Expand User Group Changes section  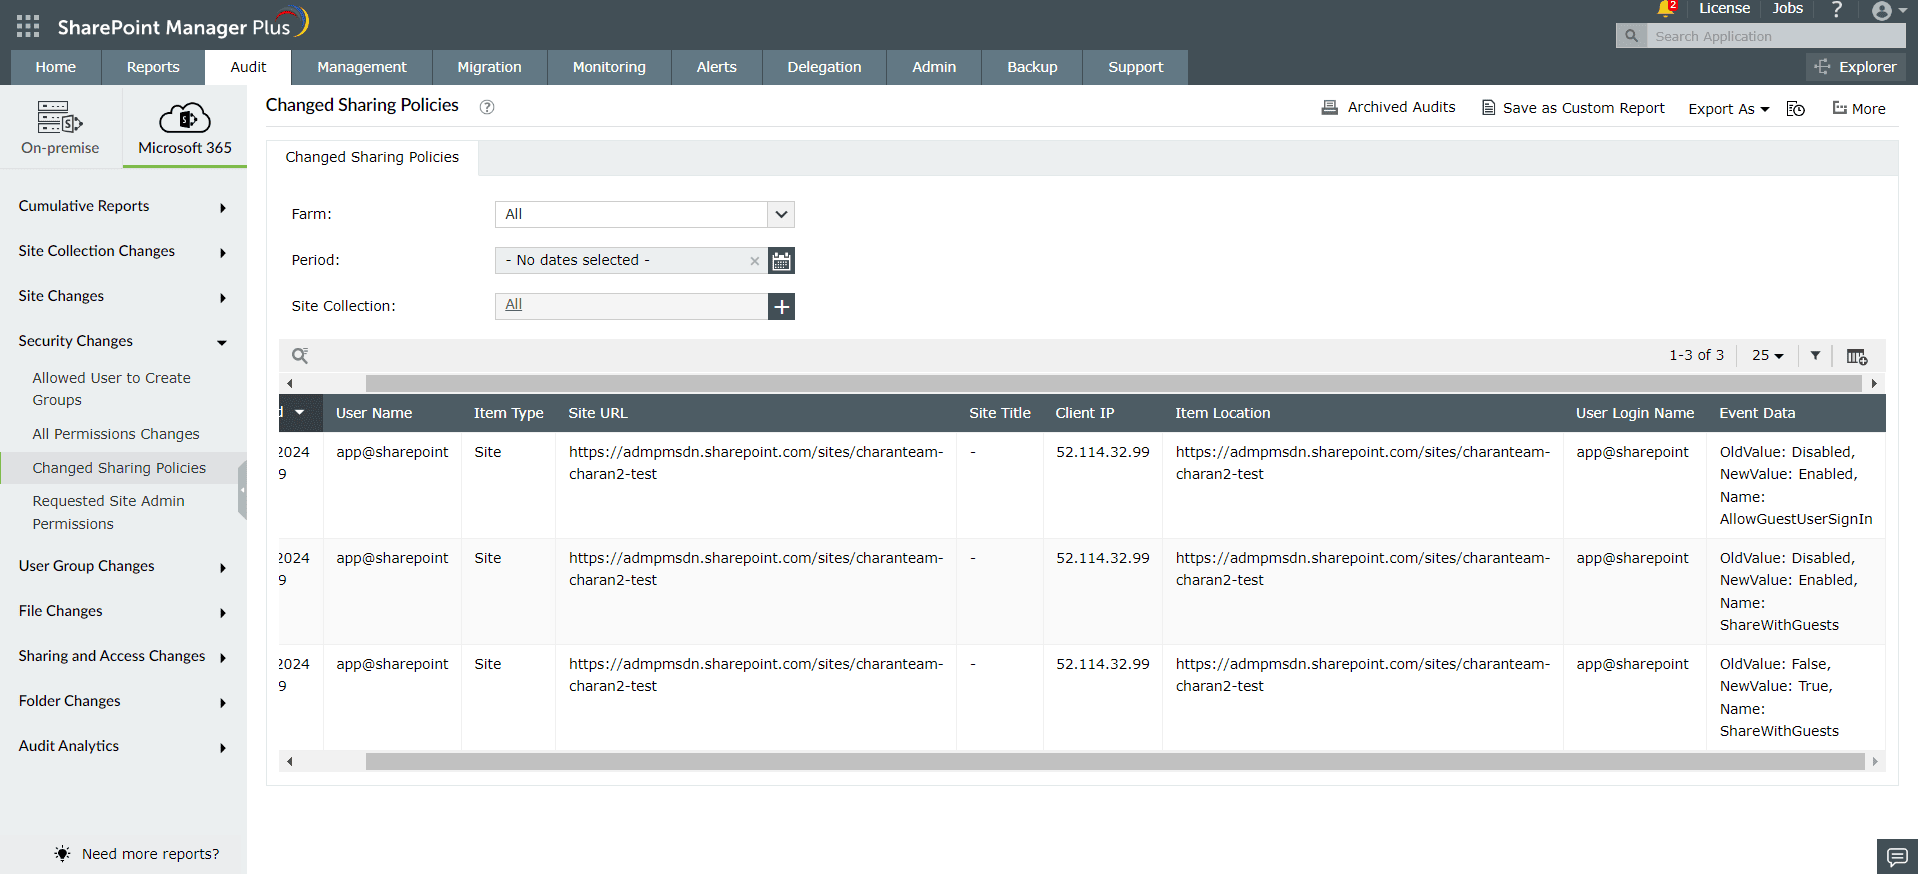click(123, 566)
